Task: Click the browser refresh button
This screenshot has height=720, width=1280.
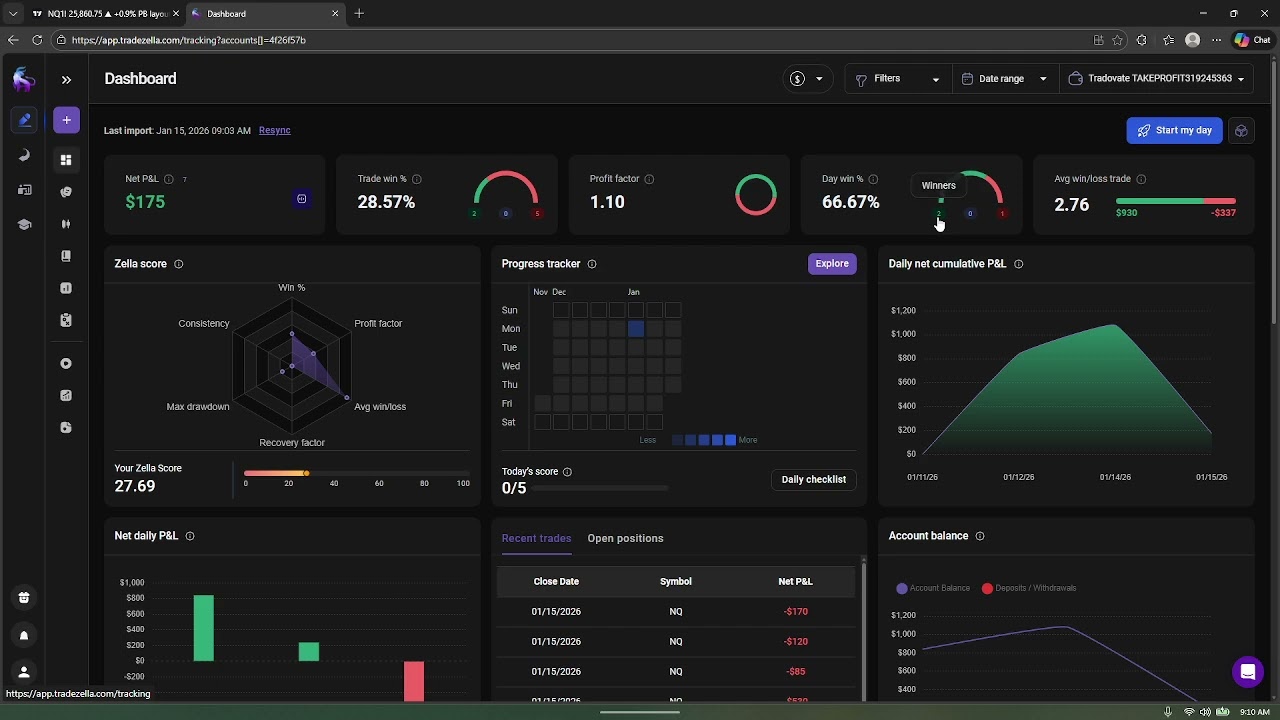Action: (x=37, y=40)
